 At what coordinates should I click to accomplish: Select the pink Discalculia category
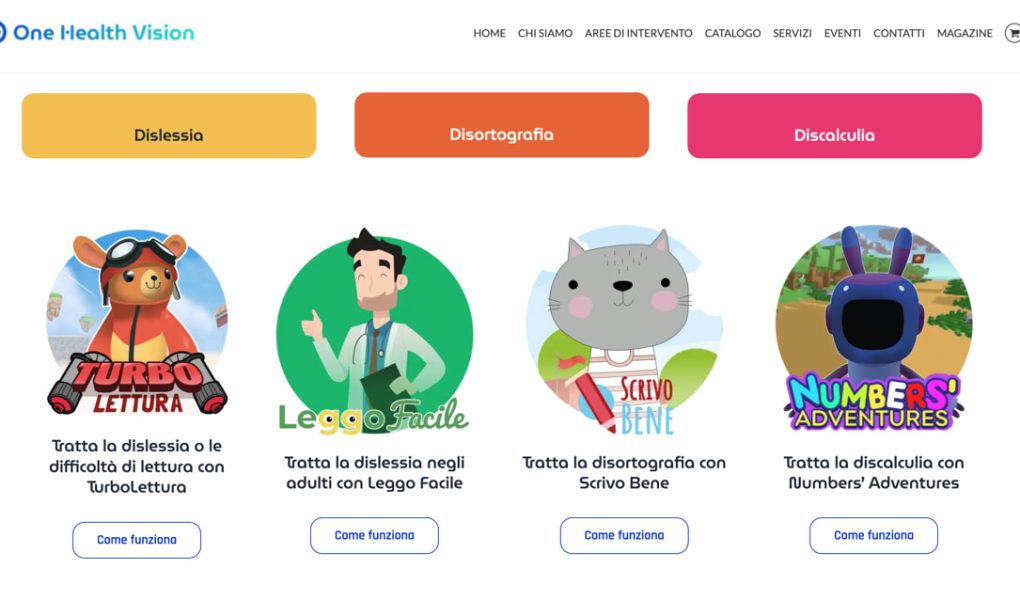835,126
